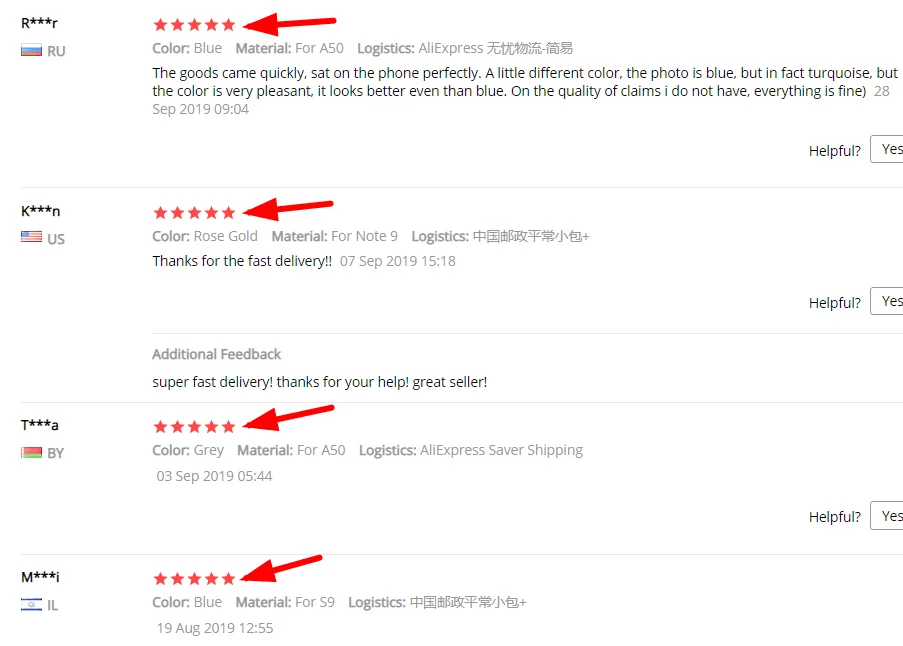The width and height of the screenshot is (903, 646).
Task: Click reviewer name M***i
Action: [x=40, y=576]
